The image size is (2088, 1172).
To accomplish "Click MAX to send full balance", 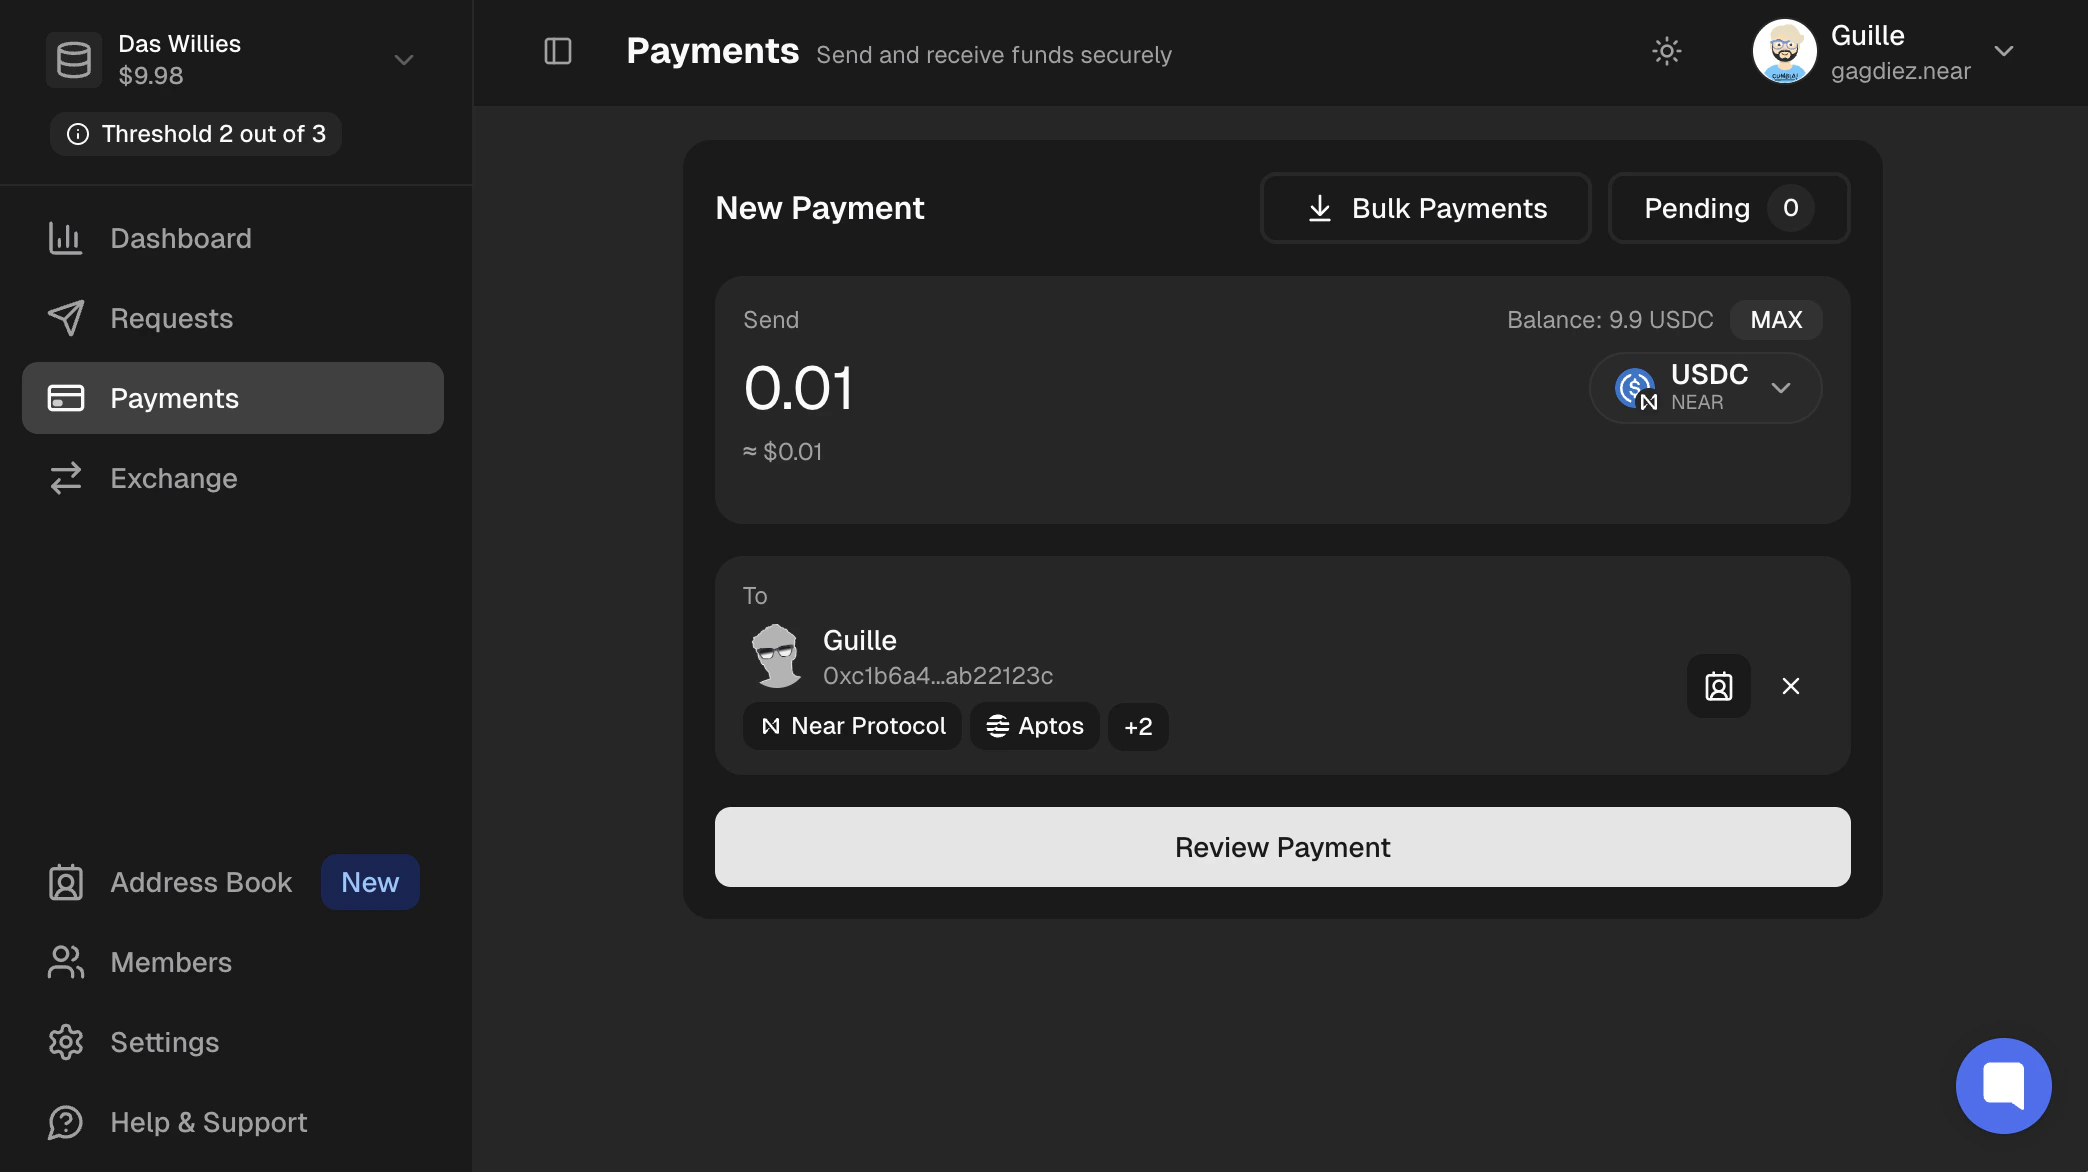I will click(1776, 320).
